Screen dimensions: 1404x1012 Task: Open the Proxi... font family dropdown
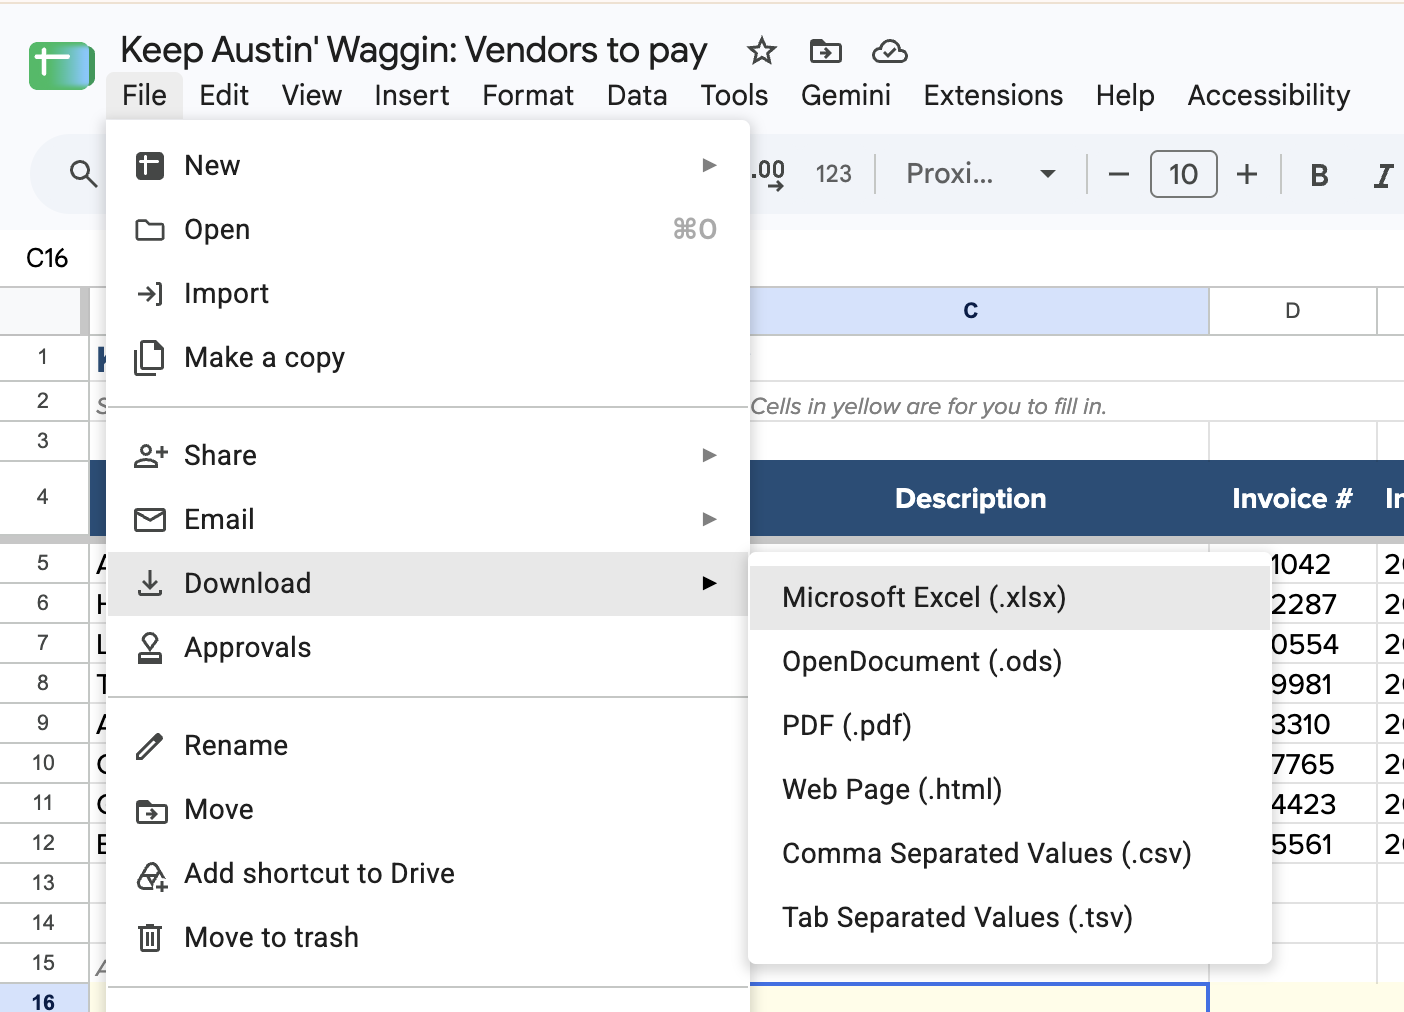click(x=981, y=174)
